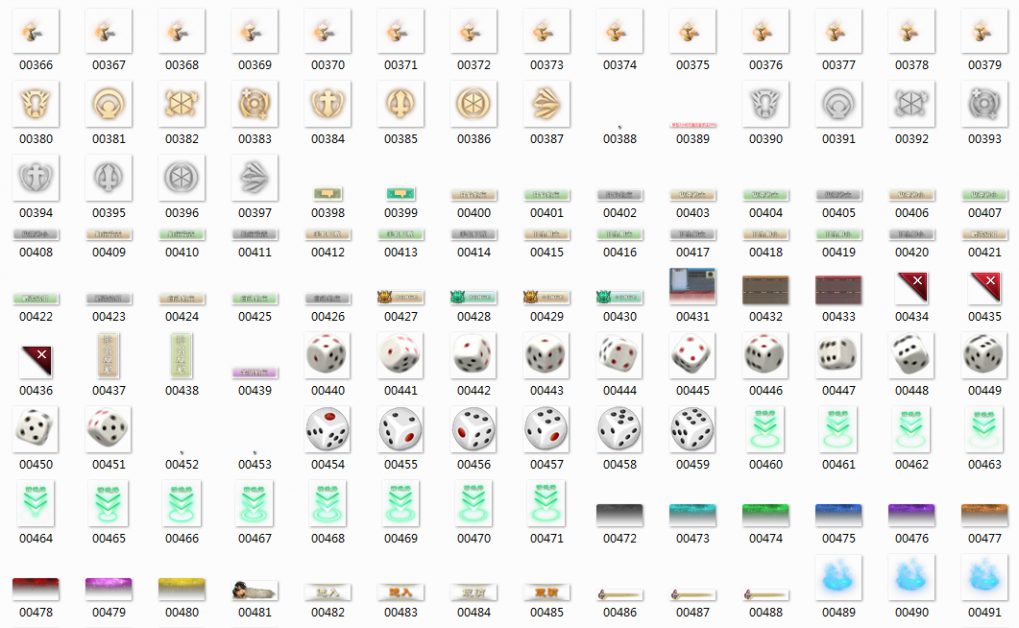Image resolution: width=1019 pixels, height=628 pixels.
Task: Click the round dice icon 00456
Action: click(x=474, y=429)
